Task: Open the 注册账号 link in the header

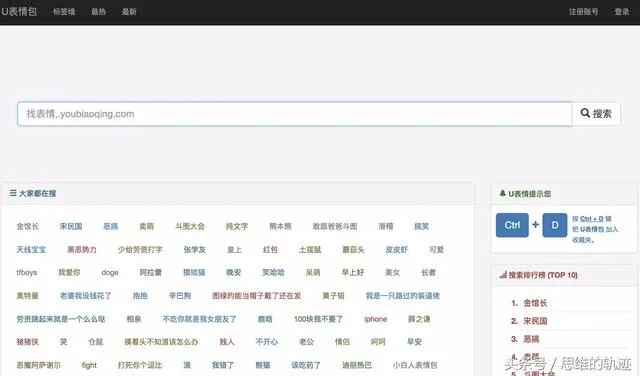Action: tap(584, 12)
